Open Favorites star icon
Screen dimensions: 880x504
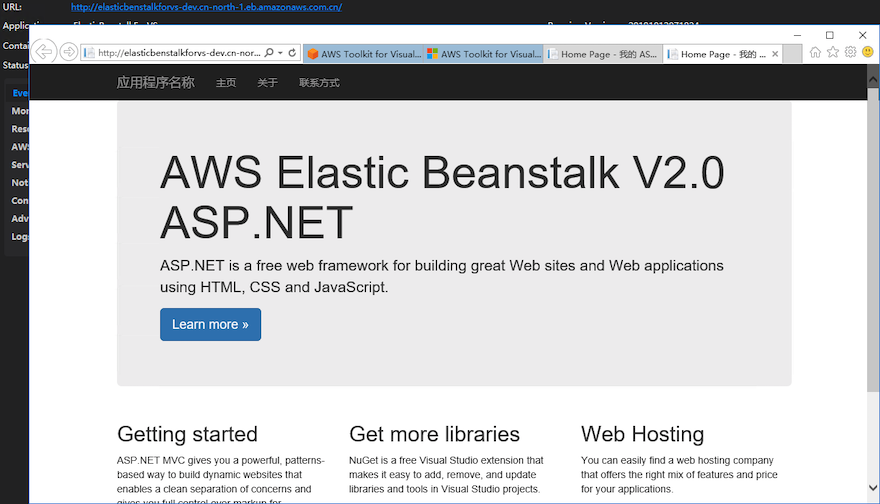point(833,52)
